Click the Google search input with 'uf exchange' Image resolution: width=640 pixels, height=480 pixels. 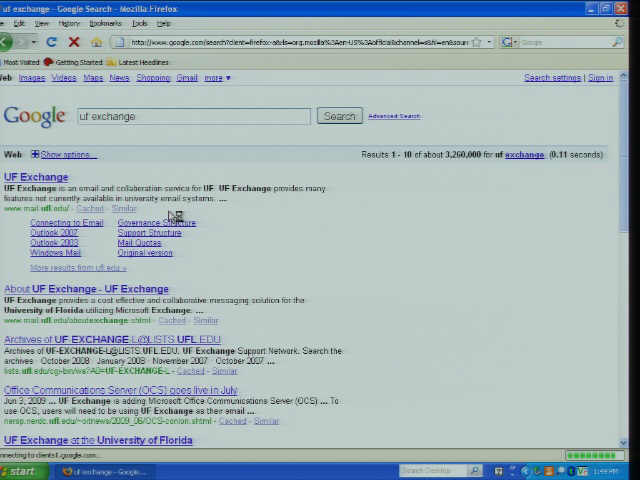click(194, 116)
